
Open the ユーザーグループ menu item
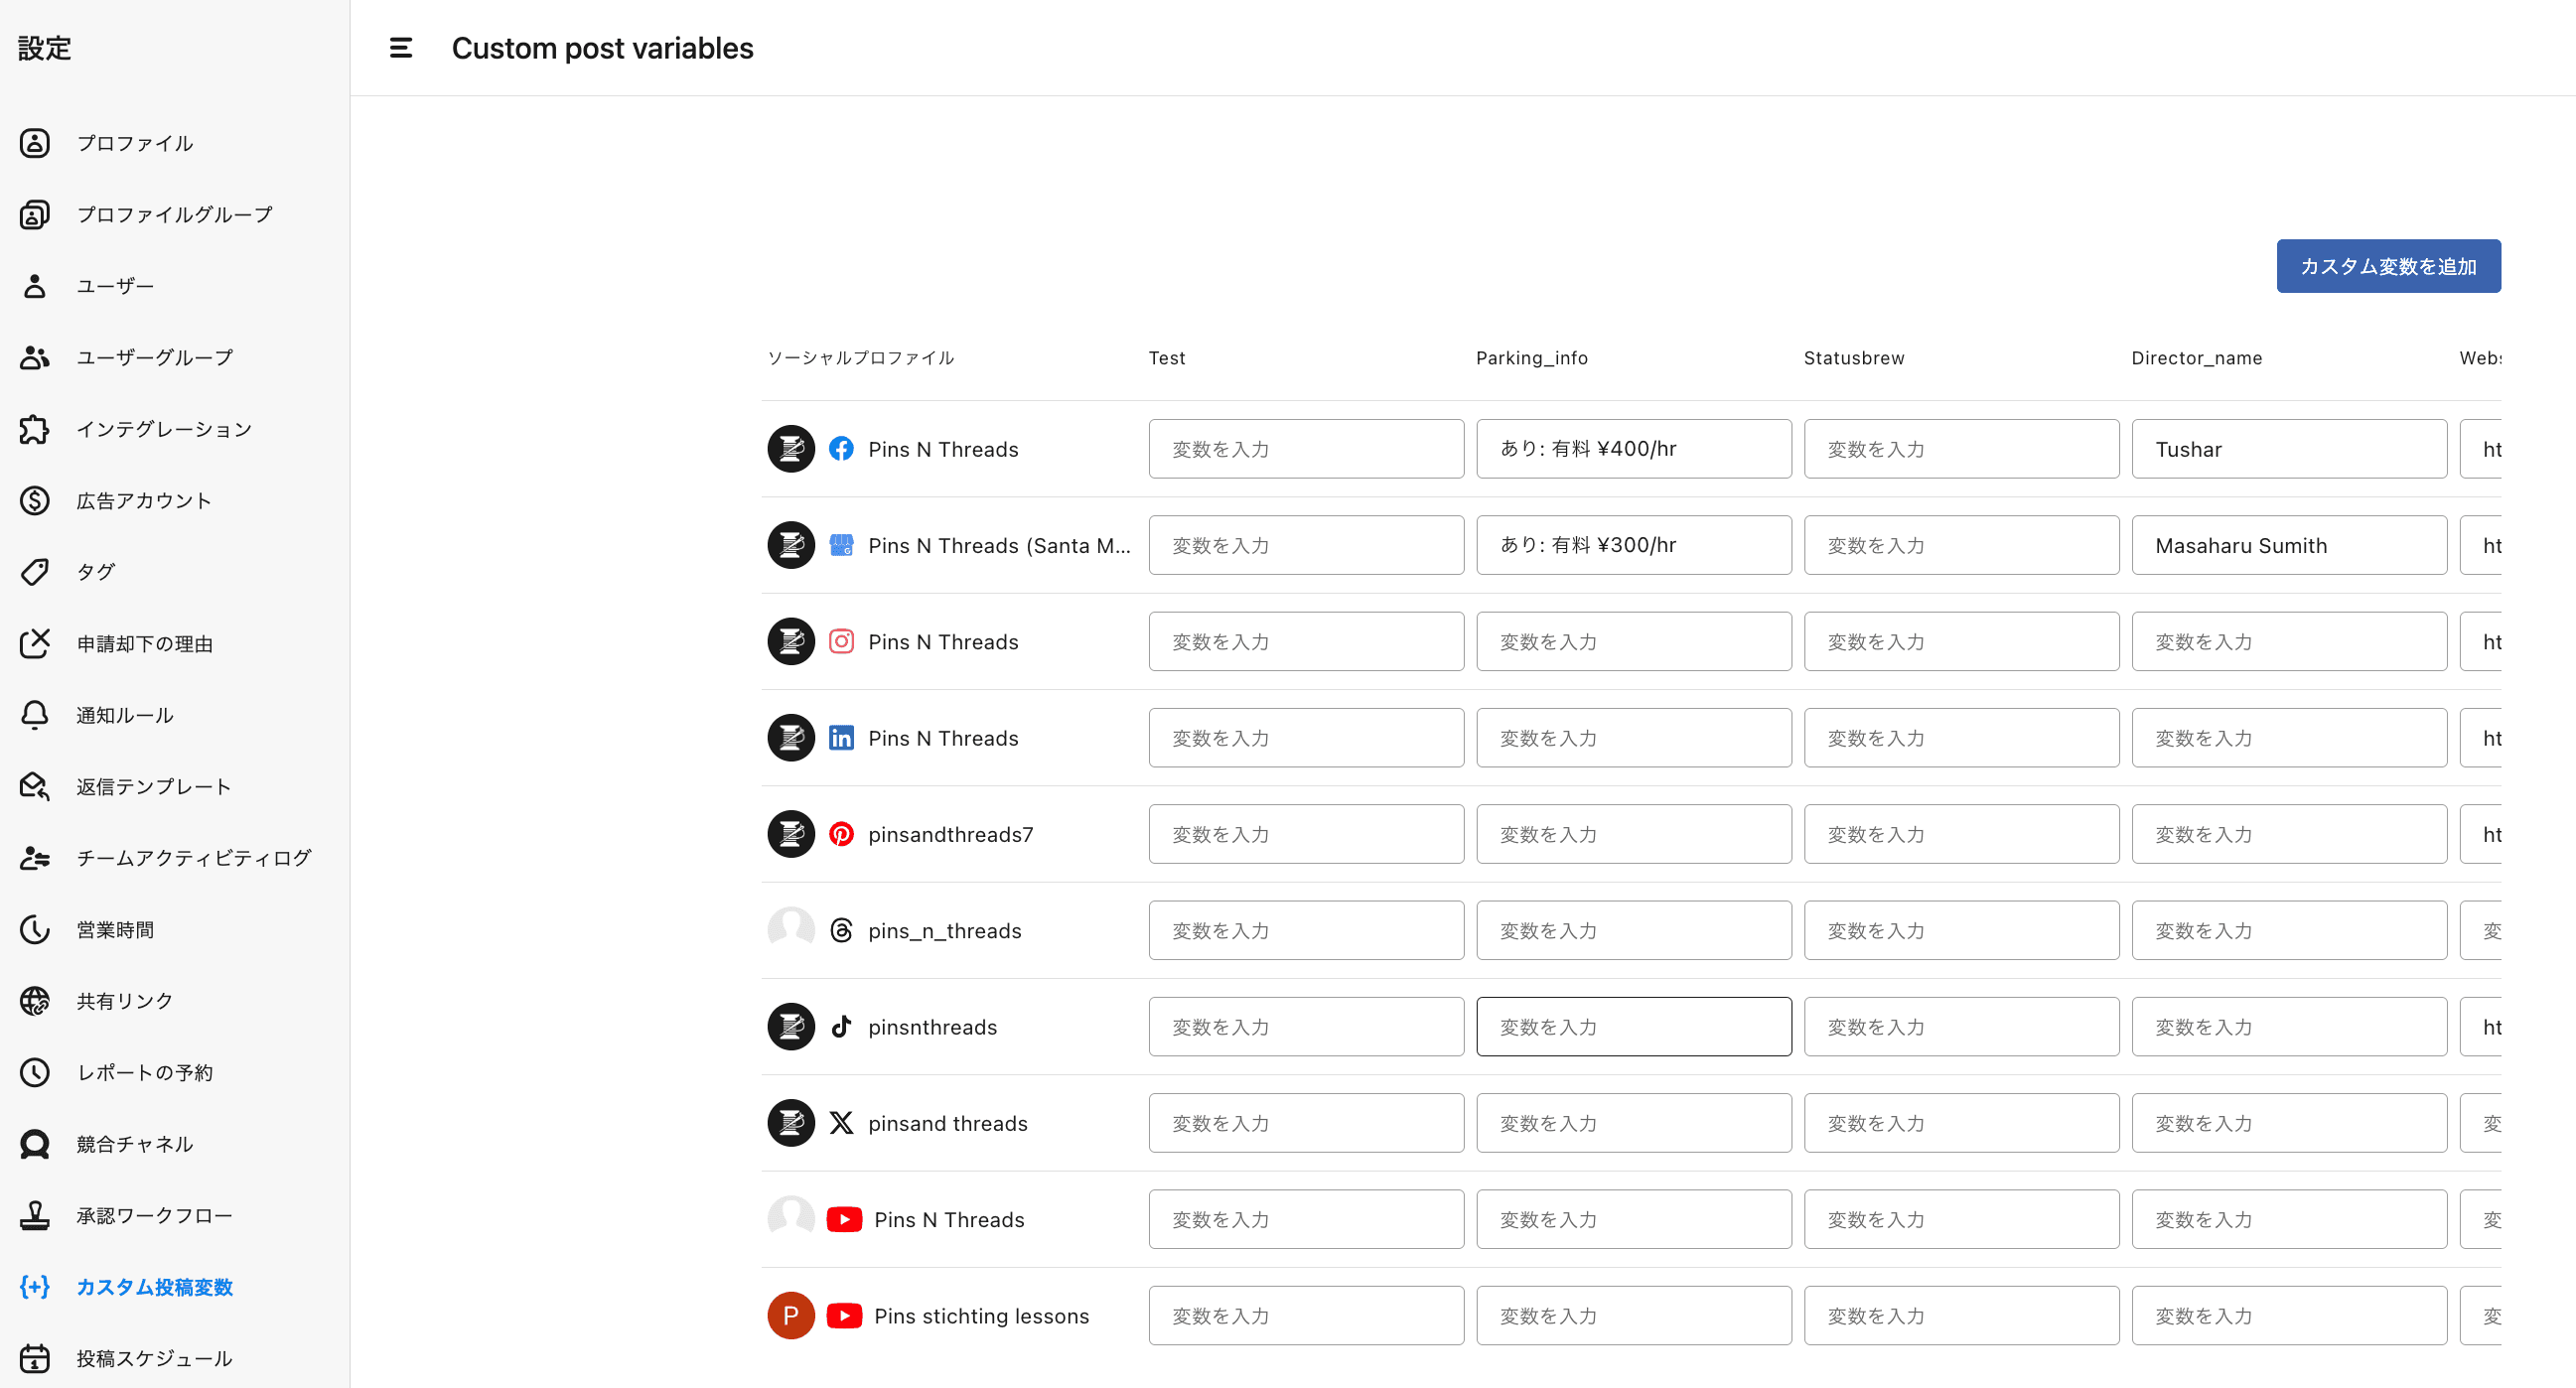tap(155, 357)
